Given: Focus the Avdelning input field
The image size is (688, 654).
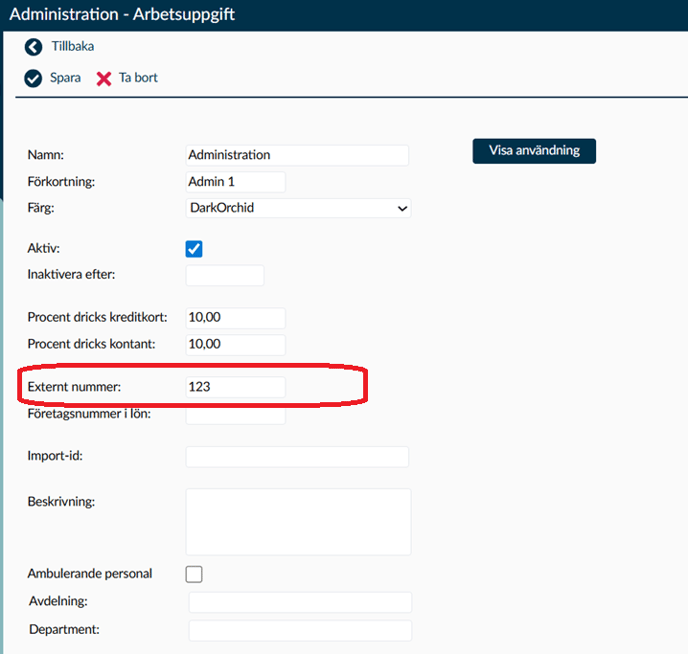Looking at the screenshot, I should [x=300, y=602].
